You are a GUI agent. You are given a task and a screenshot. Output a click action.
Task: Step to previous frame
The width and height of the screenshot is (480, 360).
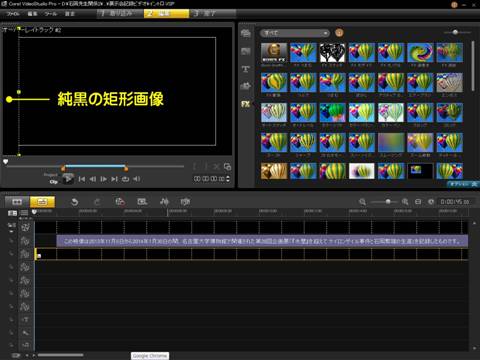click(93, 179)
